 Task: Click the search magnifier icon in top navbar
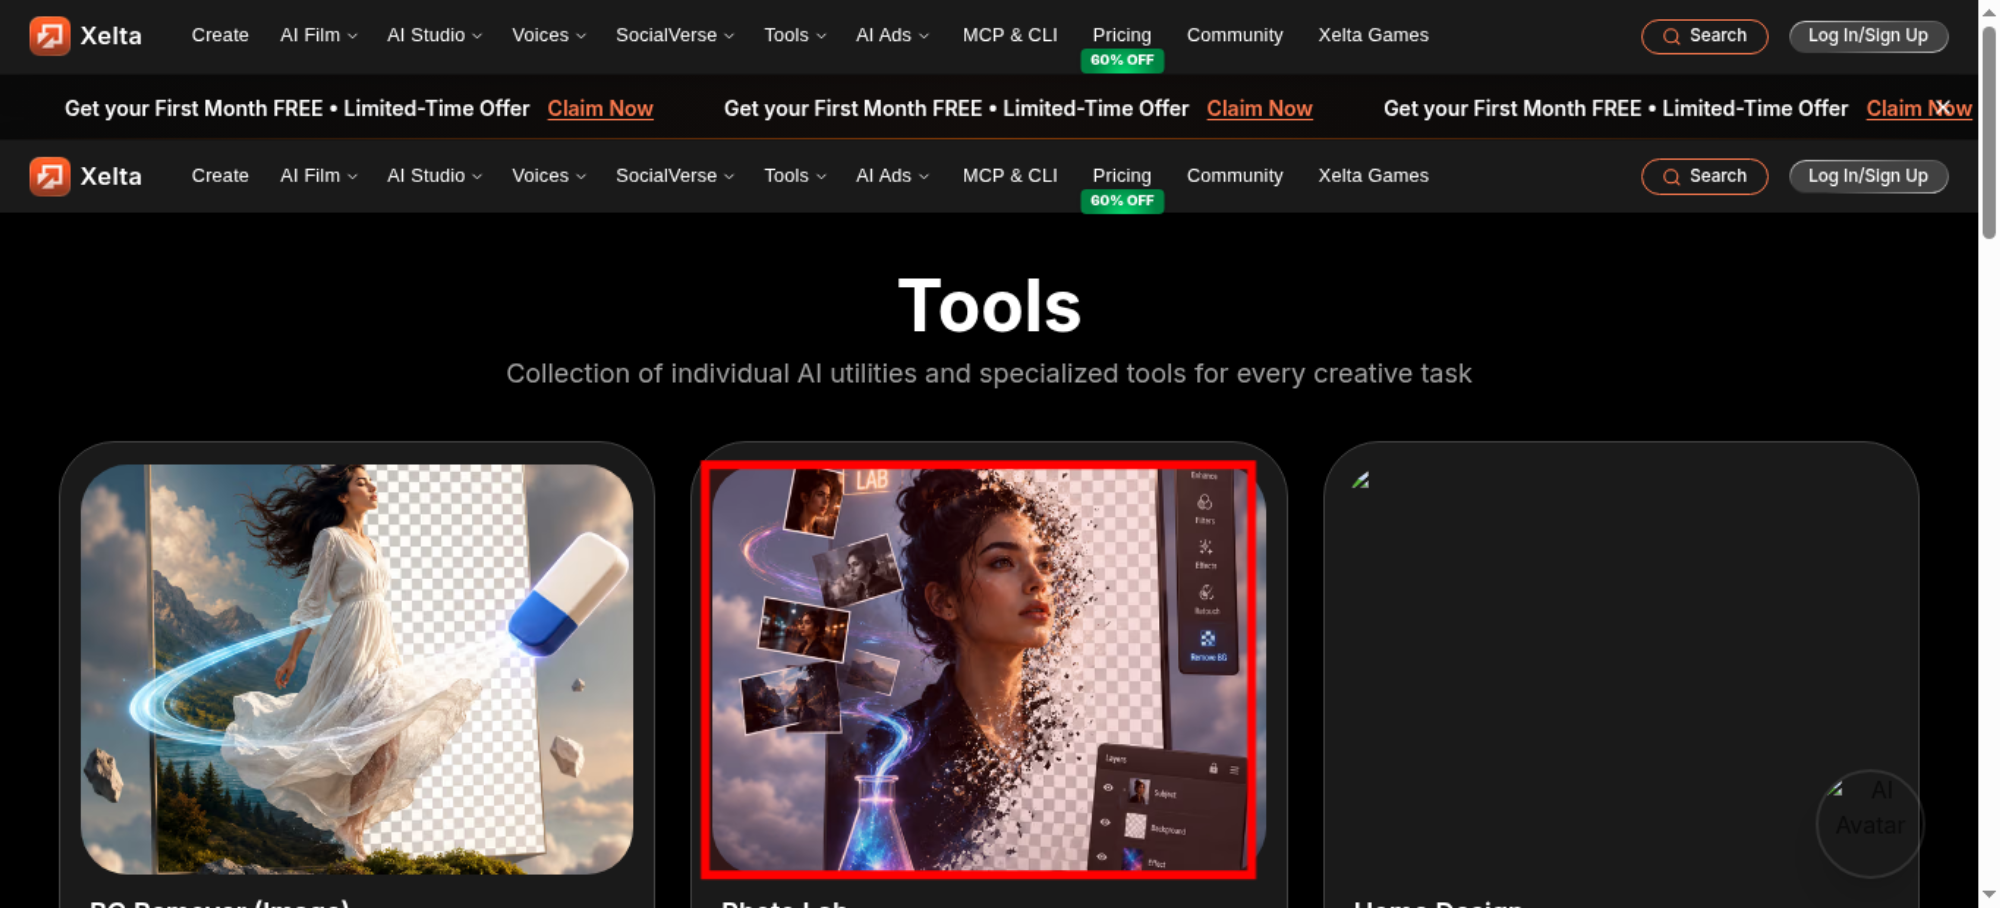pos(1671,36)
